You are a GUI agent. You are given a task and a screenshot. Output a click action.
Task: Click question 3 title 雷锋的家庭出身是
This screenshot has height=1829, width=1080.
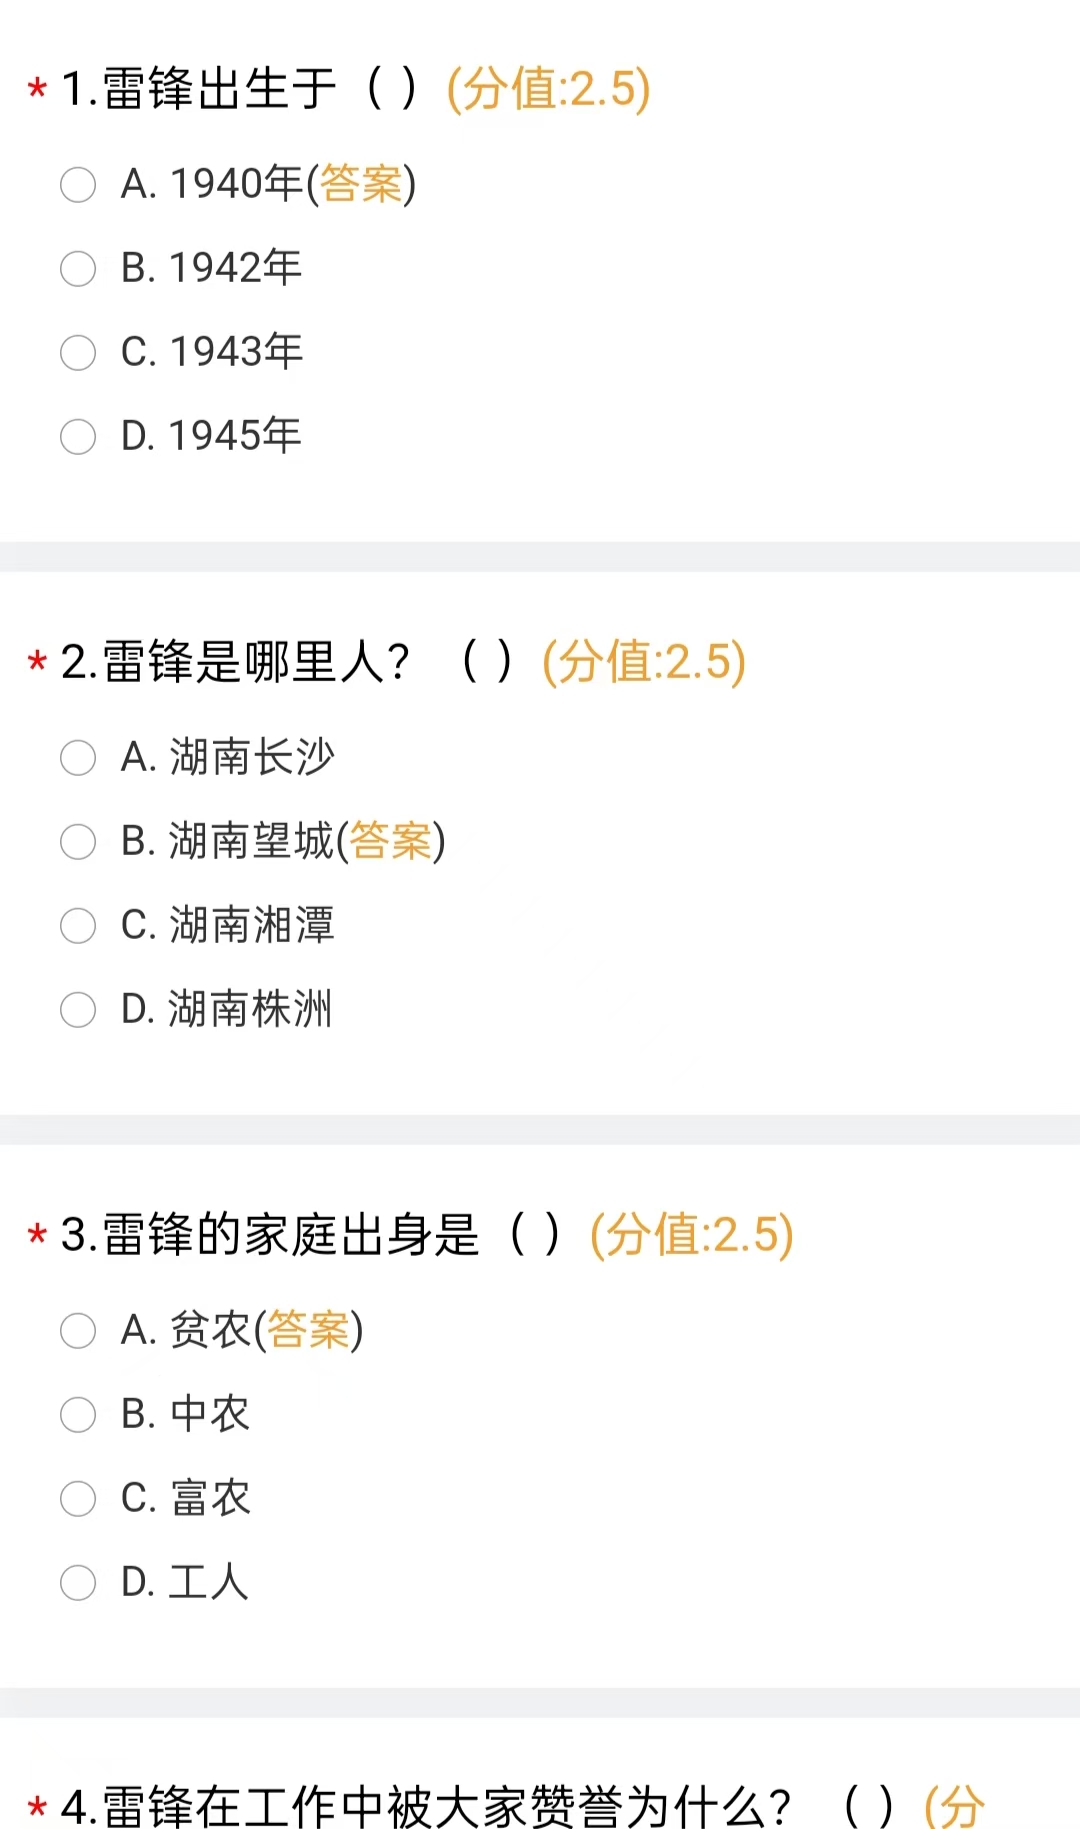point(290,1235)
